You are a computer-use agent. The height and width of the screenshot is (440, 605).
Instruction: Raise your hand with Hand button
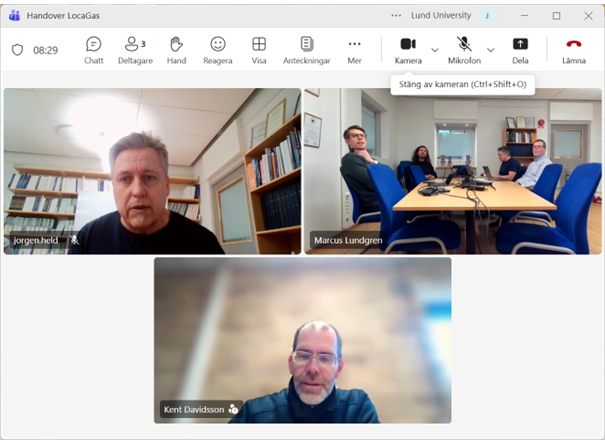point(176,49)
